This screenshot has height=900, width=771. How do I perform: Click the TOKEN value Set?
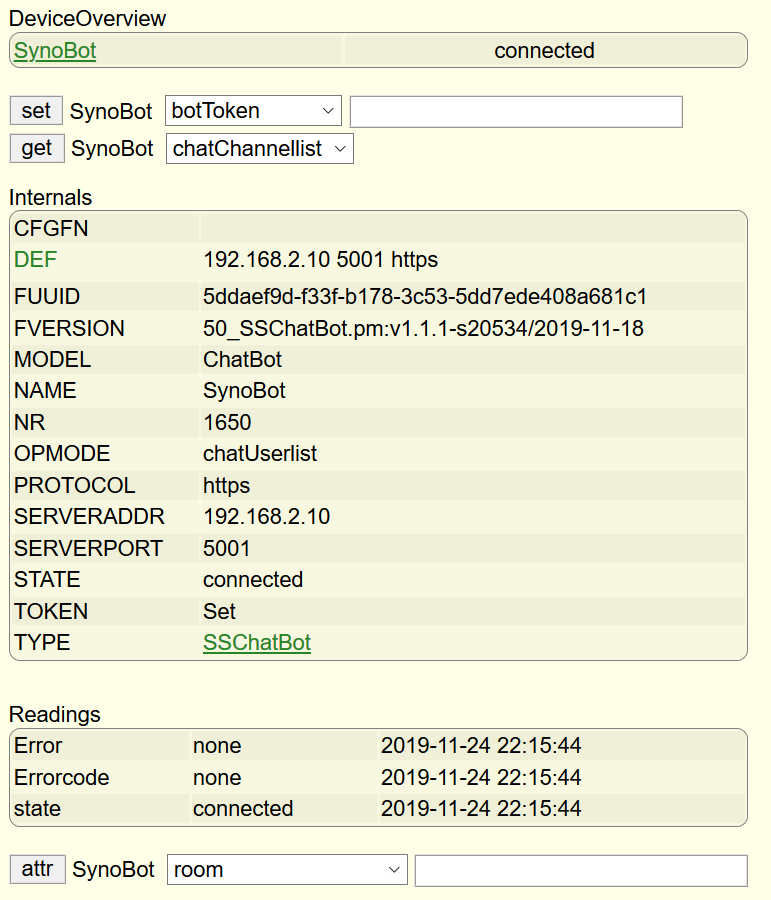point(219,611)
